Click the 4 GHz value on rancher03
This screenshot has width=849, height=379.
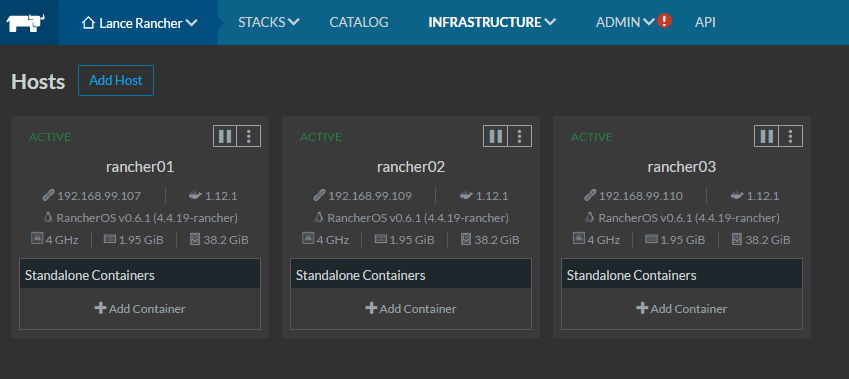tap(604, 239)
